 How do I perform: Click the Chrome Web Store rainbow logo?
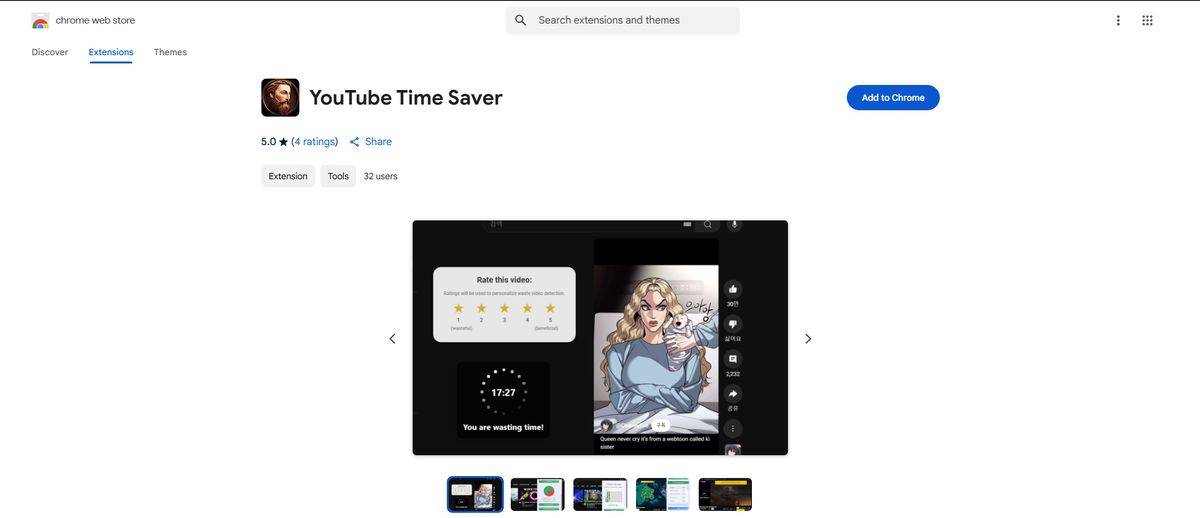40,20
